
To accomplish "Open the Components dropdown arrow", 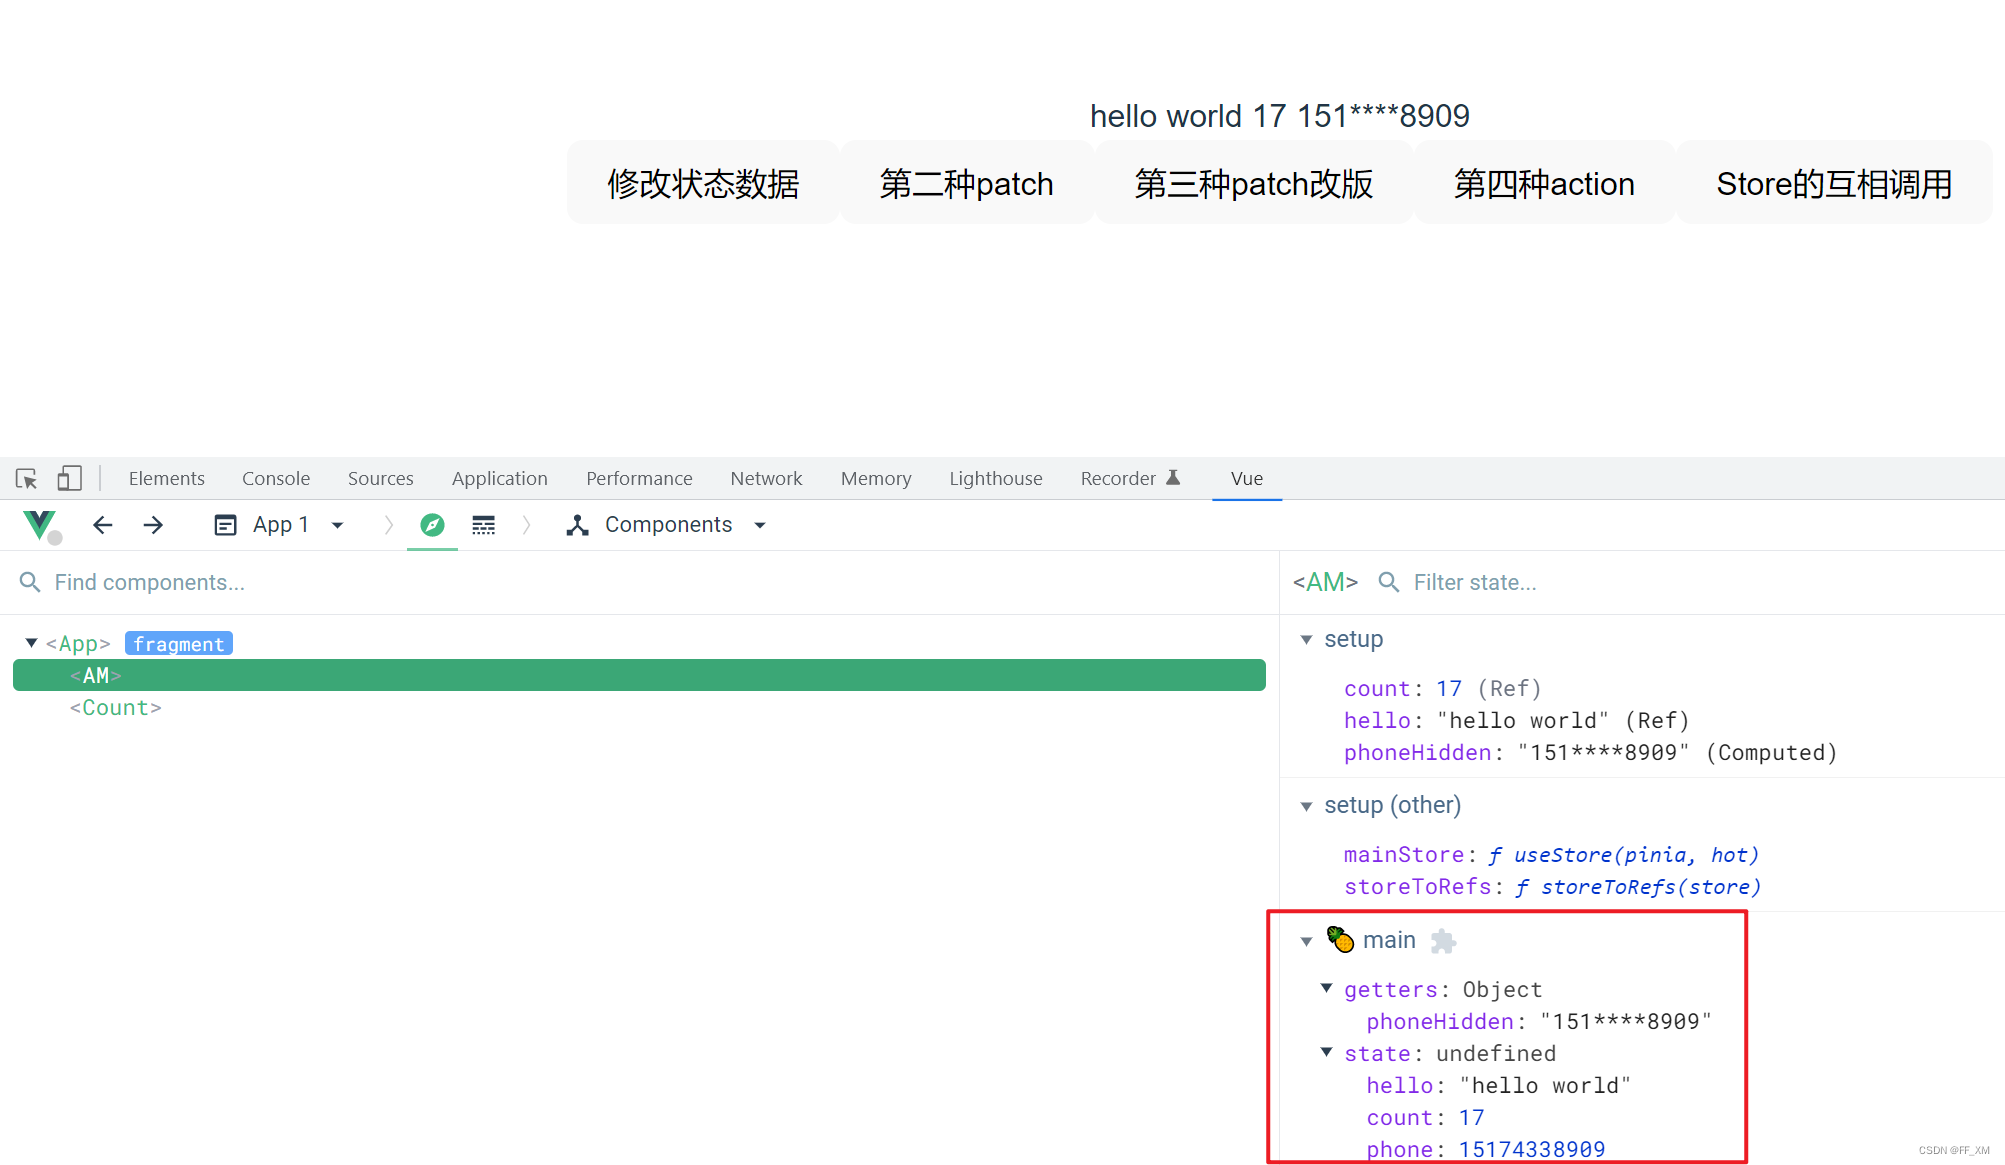I will coord(760,525).
